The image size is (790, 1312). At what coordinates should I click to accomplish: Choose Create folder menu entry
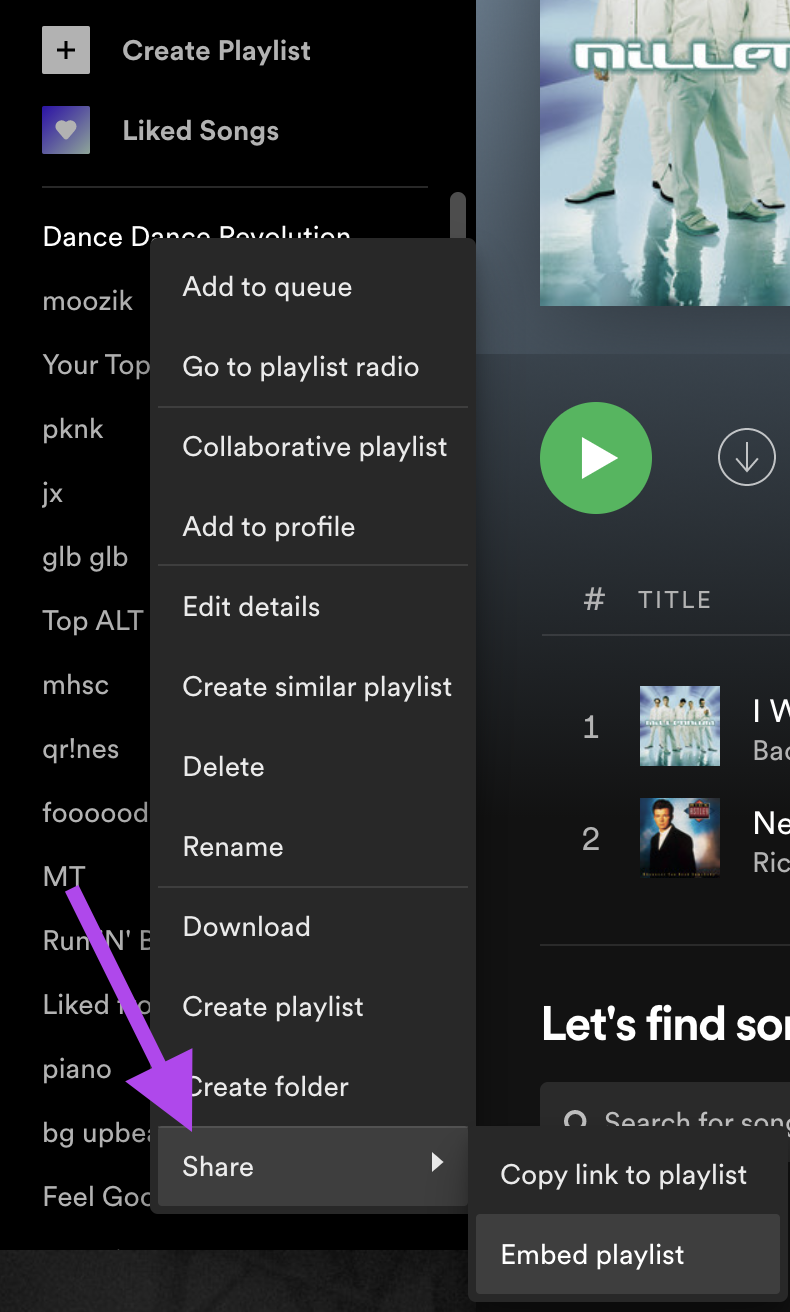[x=313, y=1087]
